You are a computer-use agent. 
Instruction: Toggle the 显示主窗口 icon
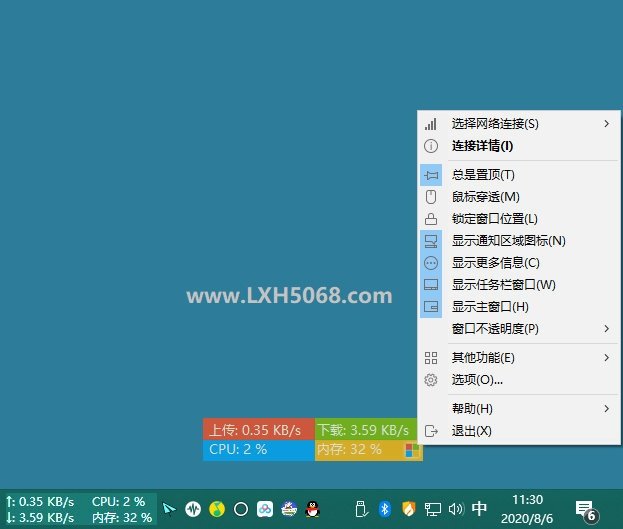tap(431, 307)
